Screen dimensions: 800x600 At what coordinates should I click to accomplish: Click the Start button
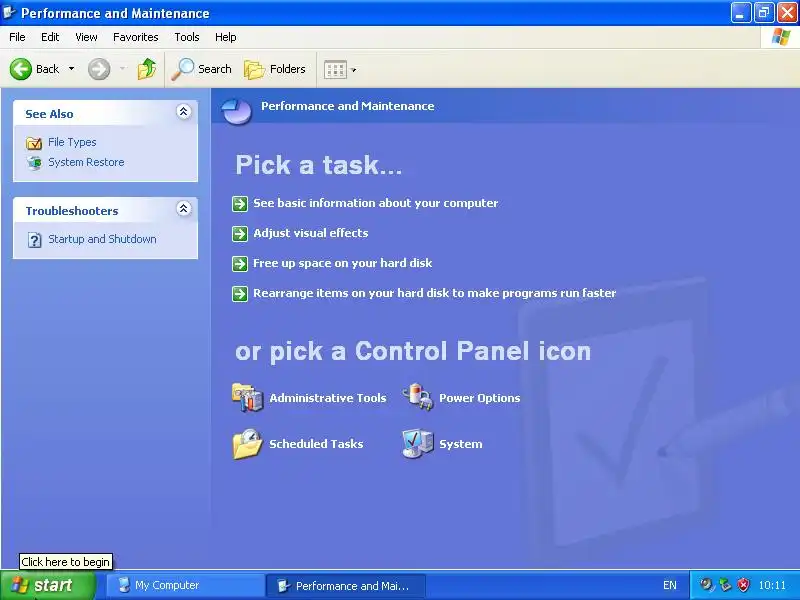(48, 585)
